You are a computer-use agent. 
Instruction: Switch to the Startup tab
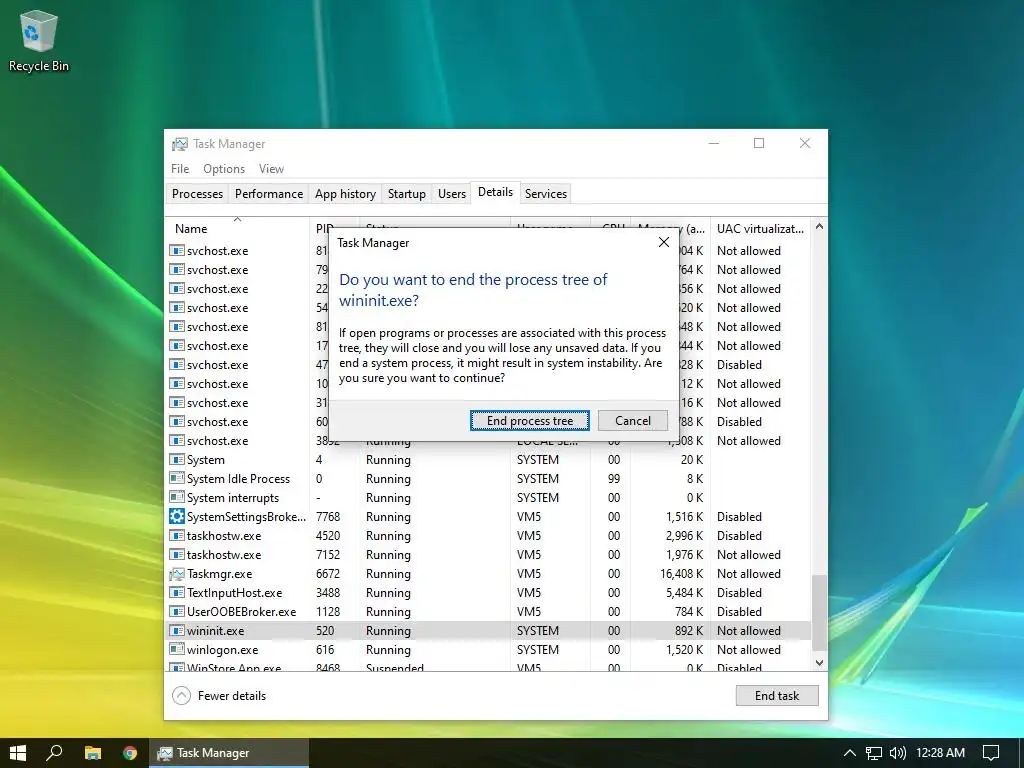coord(406,194)
